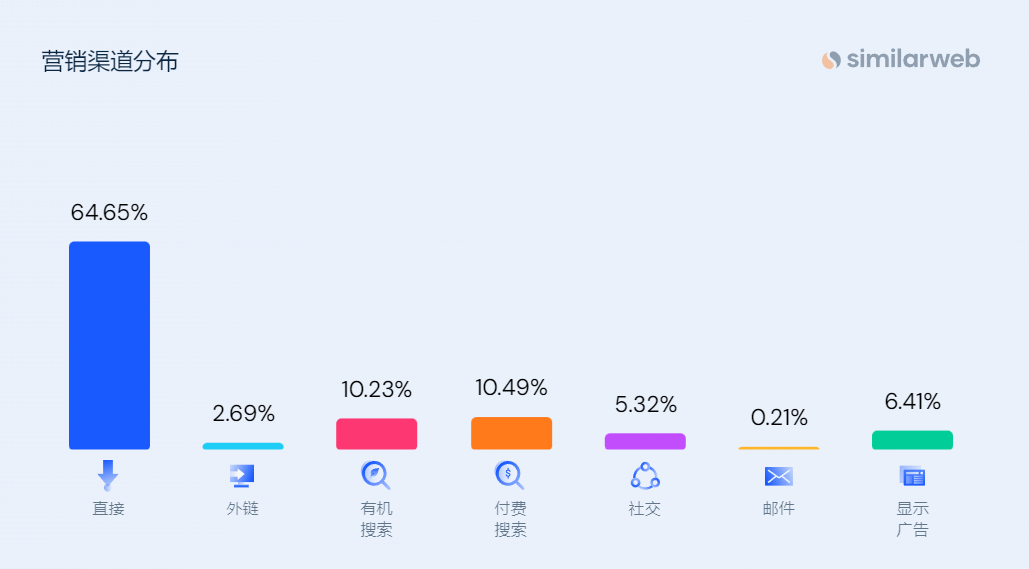
Task: Click the Display Ads (显示广告) icon
Action: click(912, 476)
